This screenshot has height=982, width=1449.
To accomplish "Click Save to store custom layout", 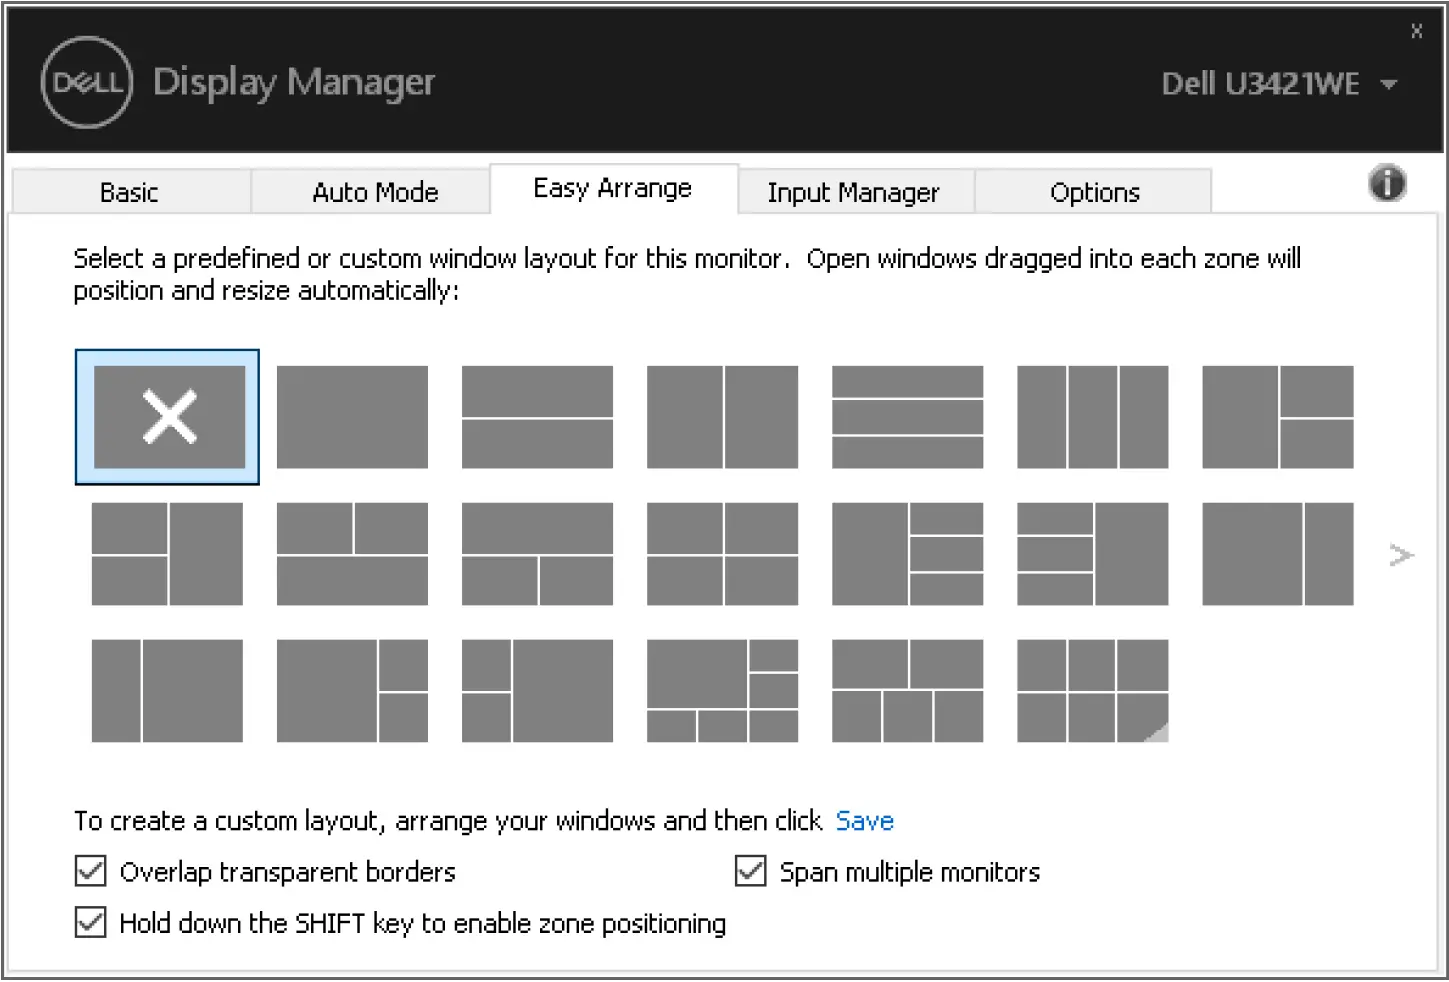I will pos(864,820).
